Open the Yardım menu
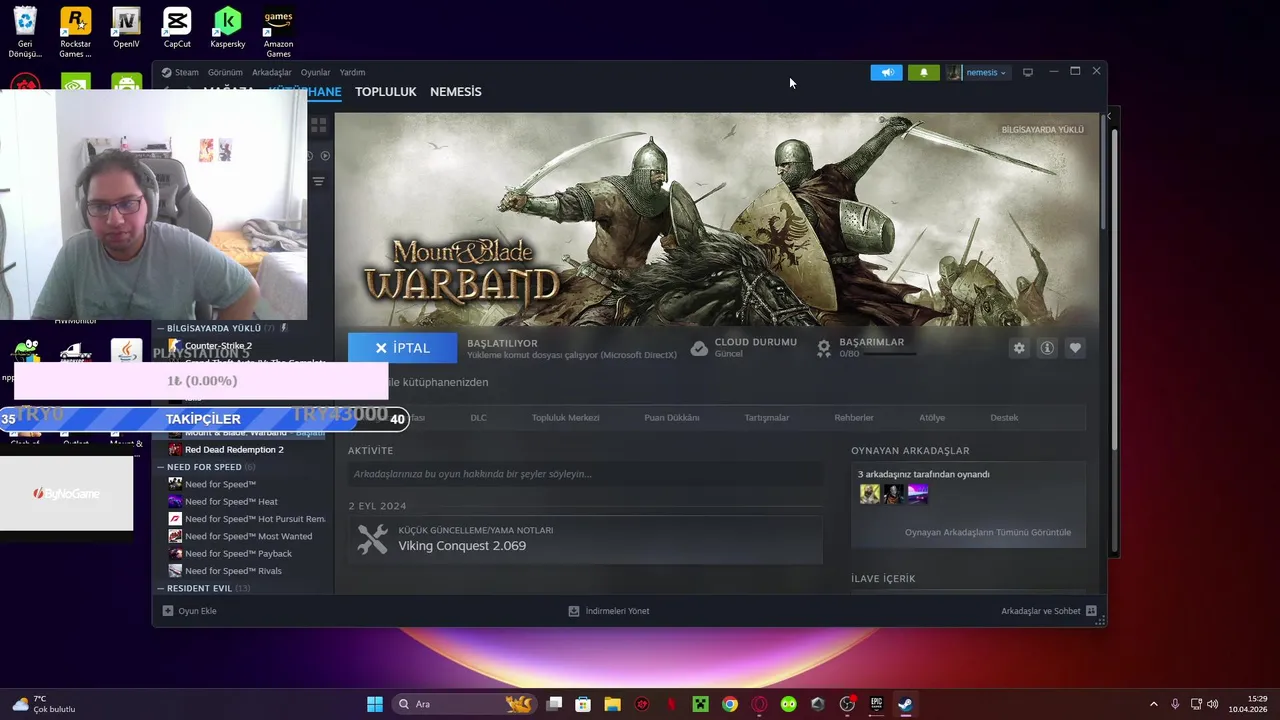 pos(352,72)
